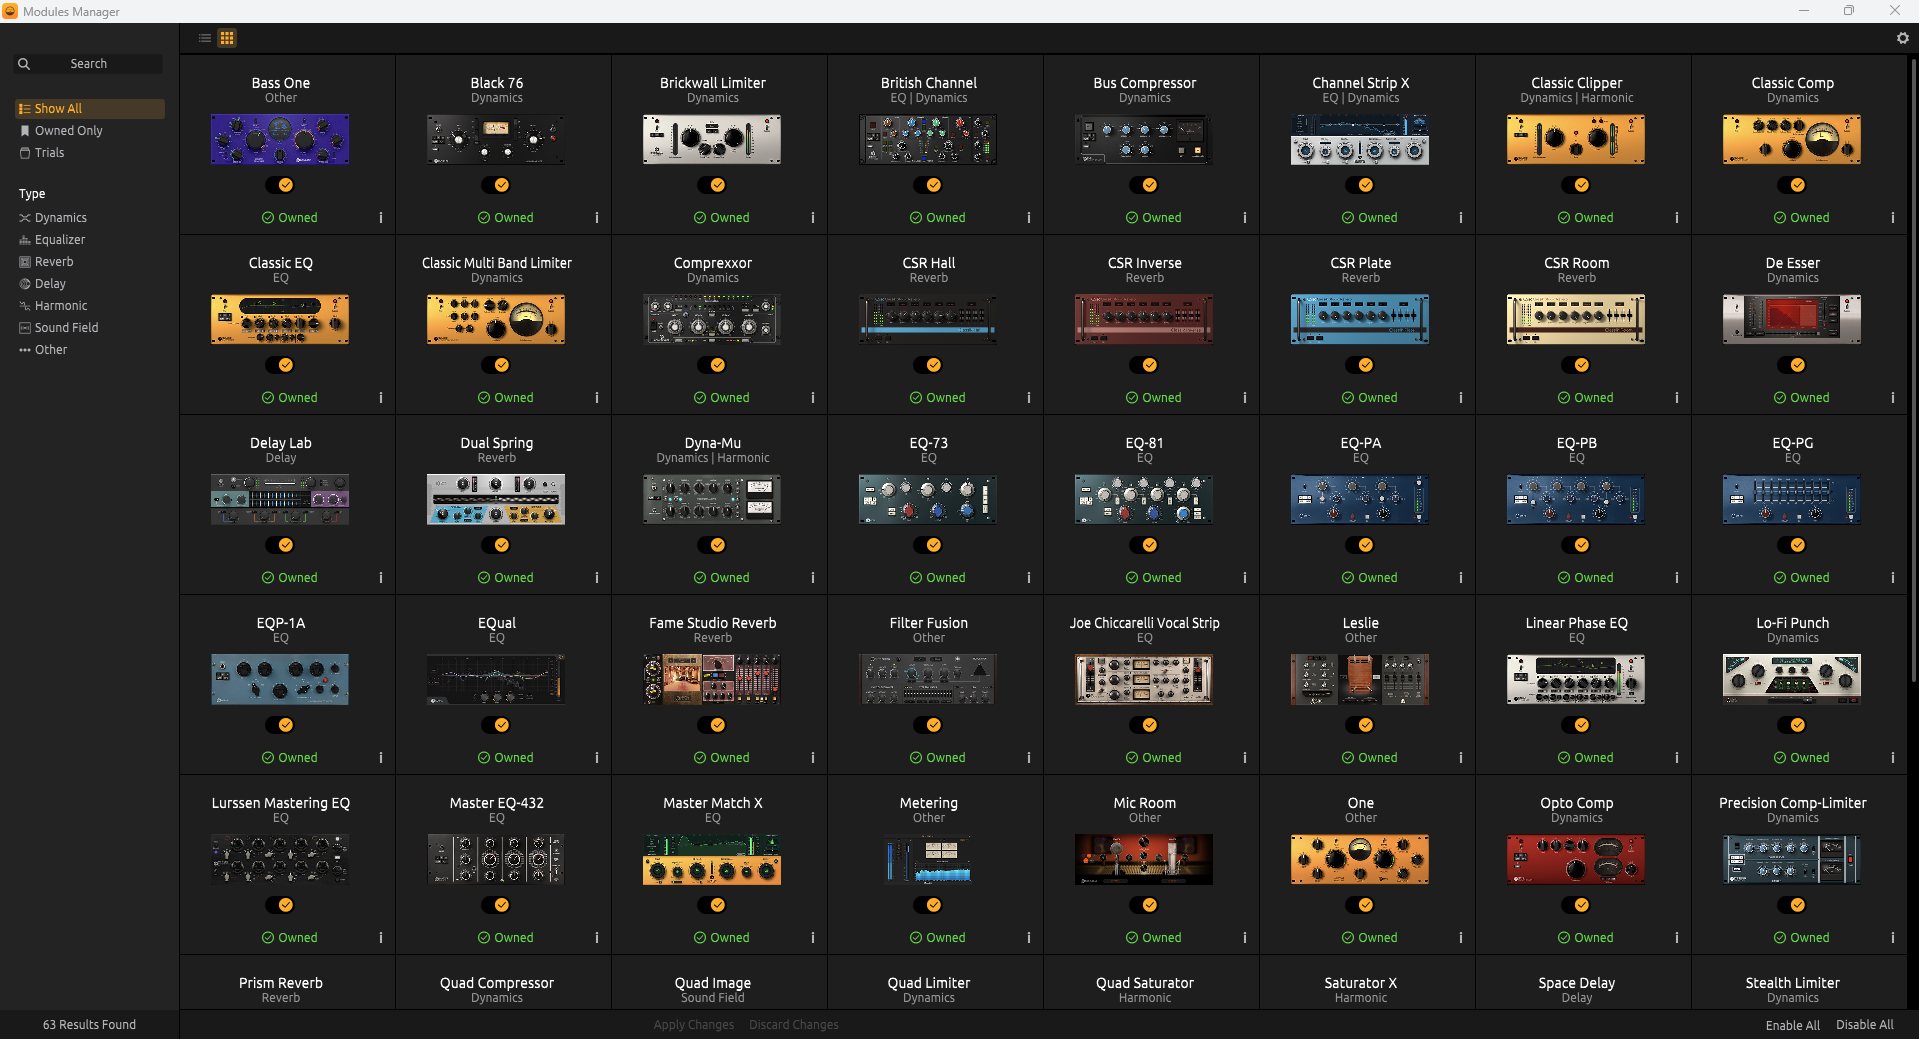
Task: Click the 63 Results Found status text
Action: point(89,1025)
